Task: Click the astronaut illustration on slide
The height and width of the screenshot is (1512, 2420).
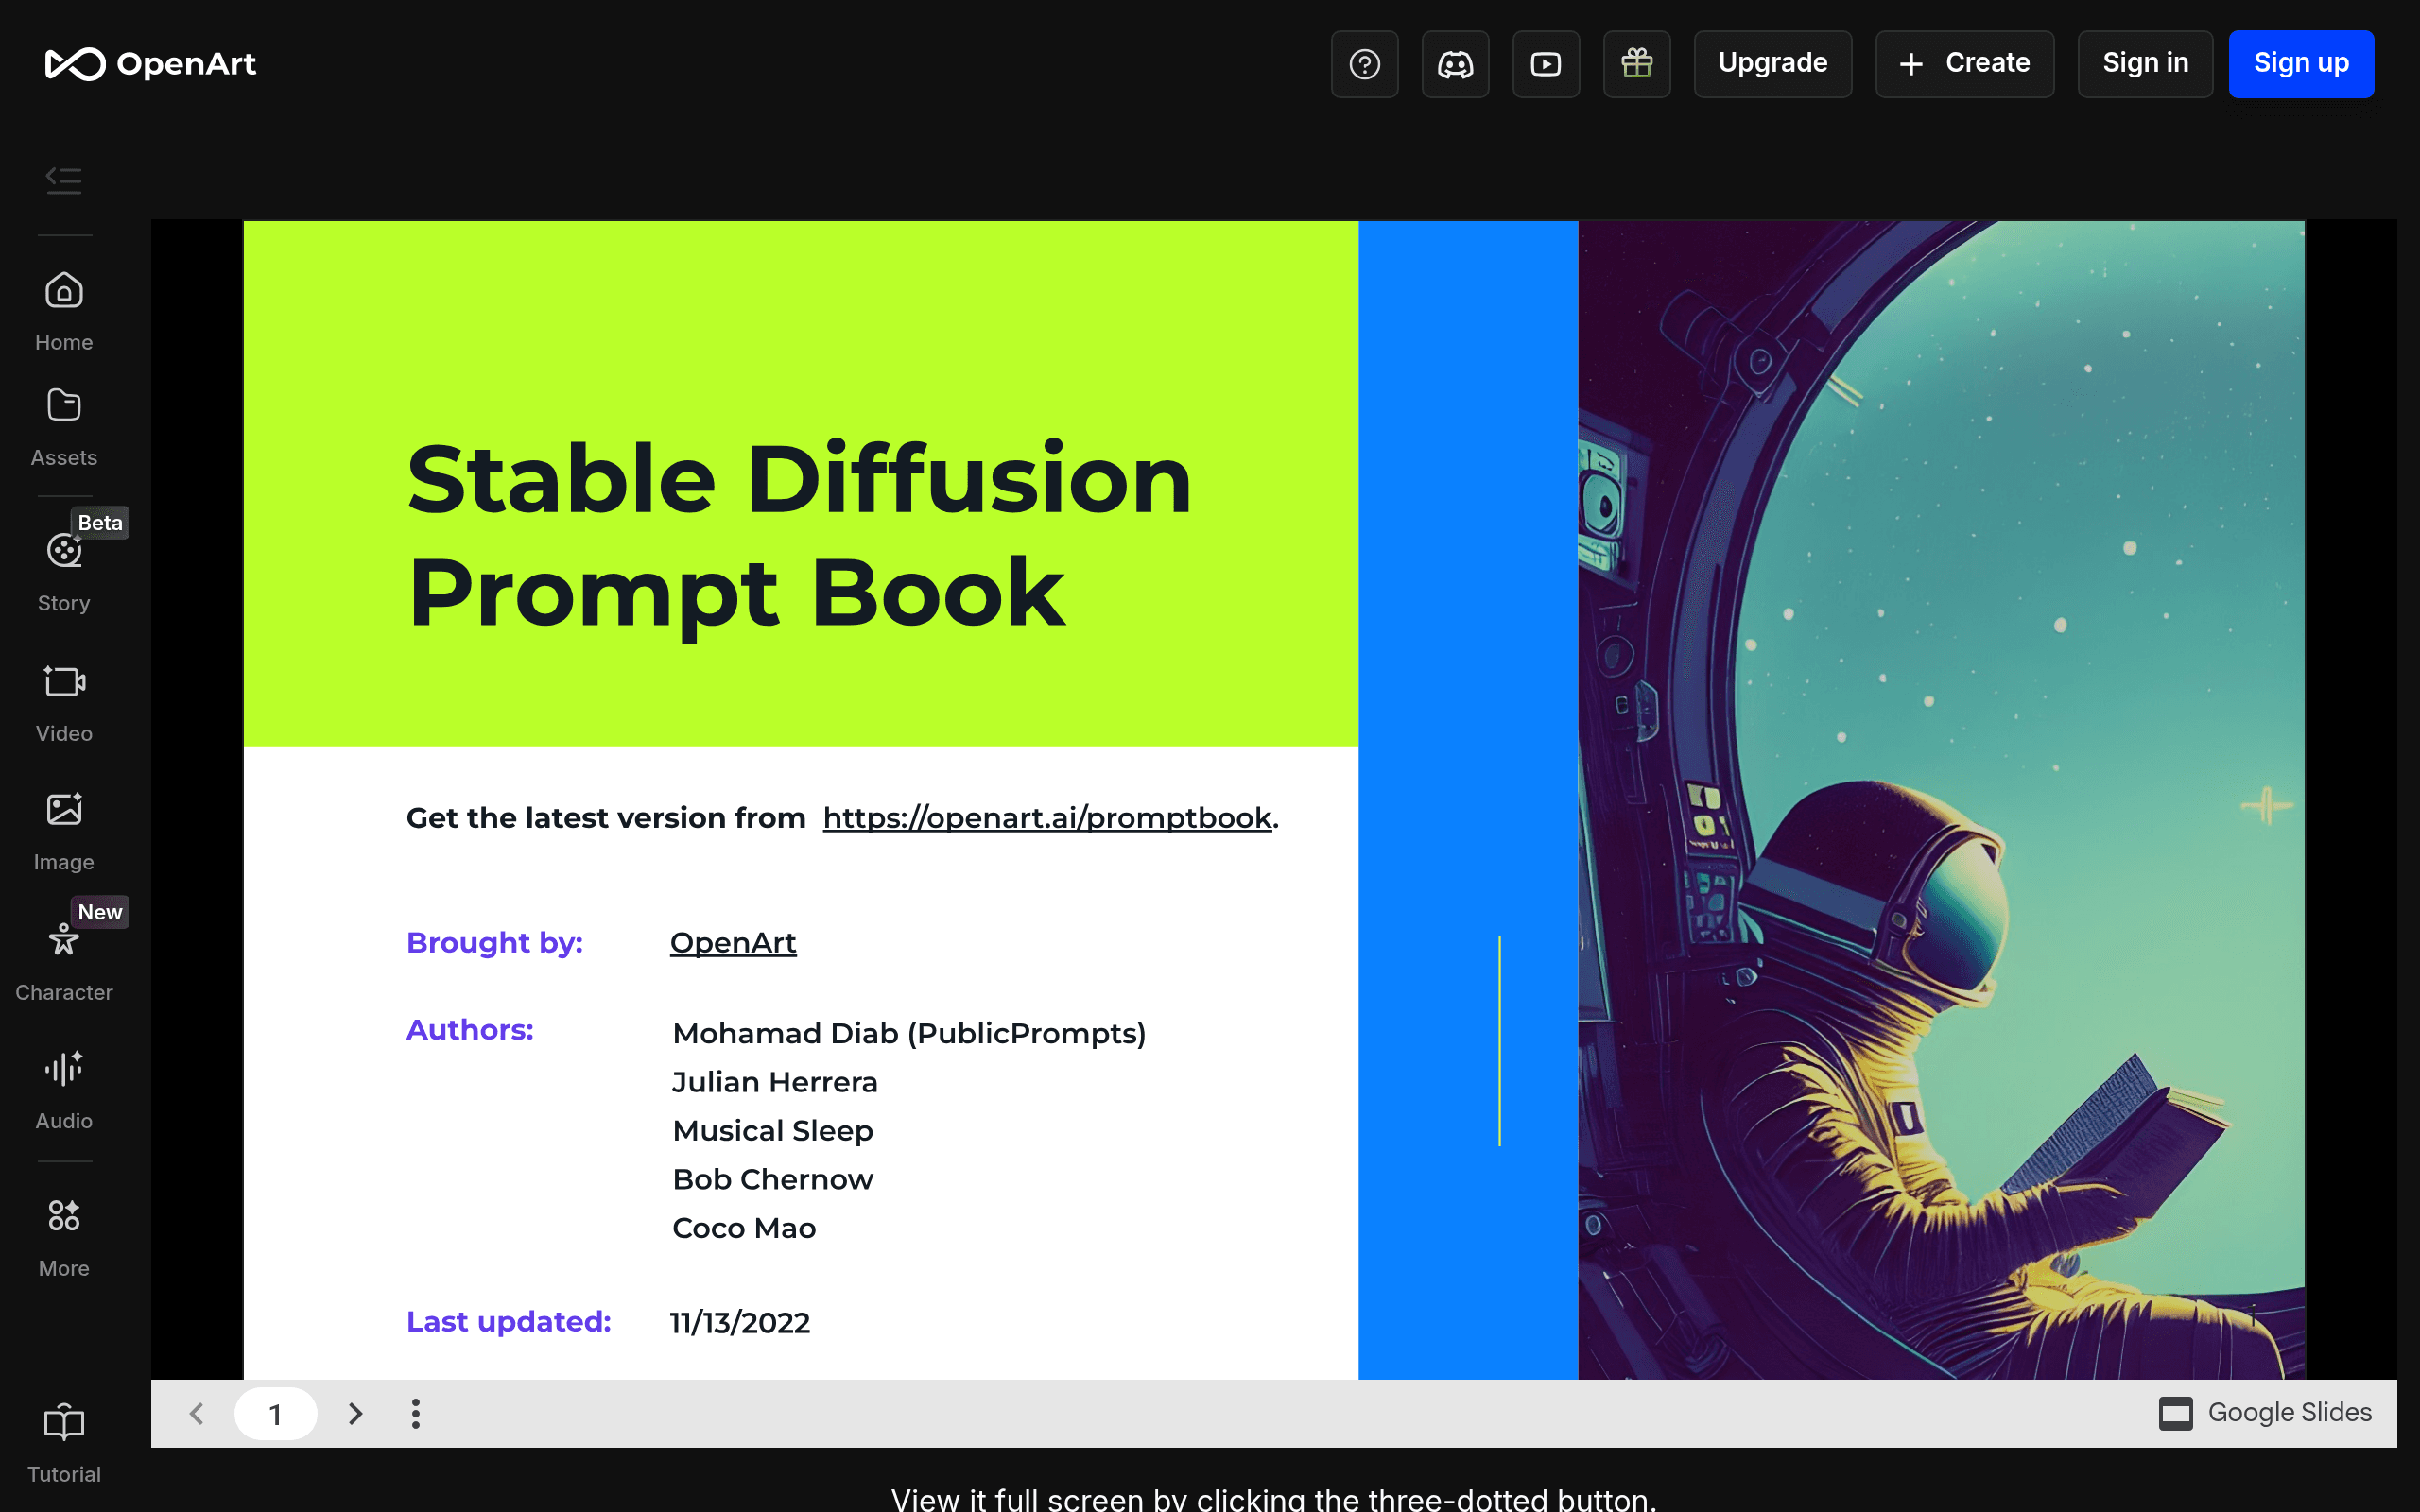Action: [1941, 800]
